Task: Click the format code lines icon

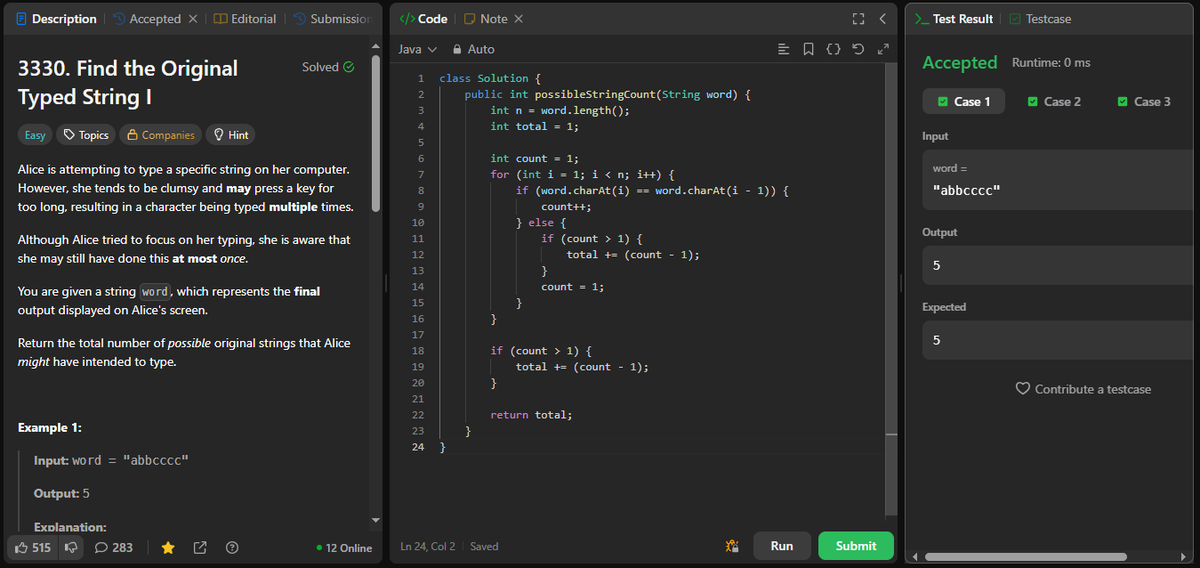Action: pyautogui.click(x=785, y=49)
